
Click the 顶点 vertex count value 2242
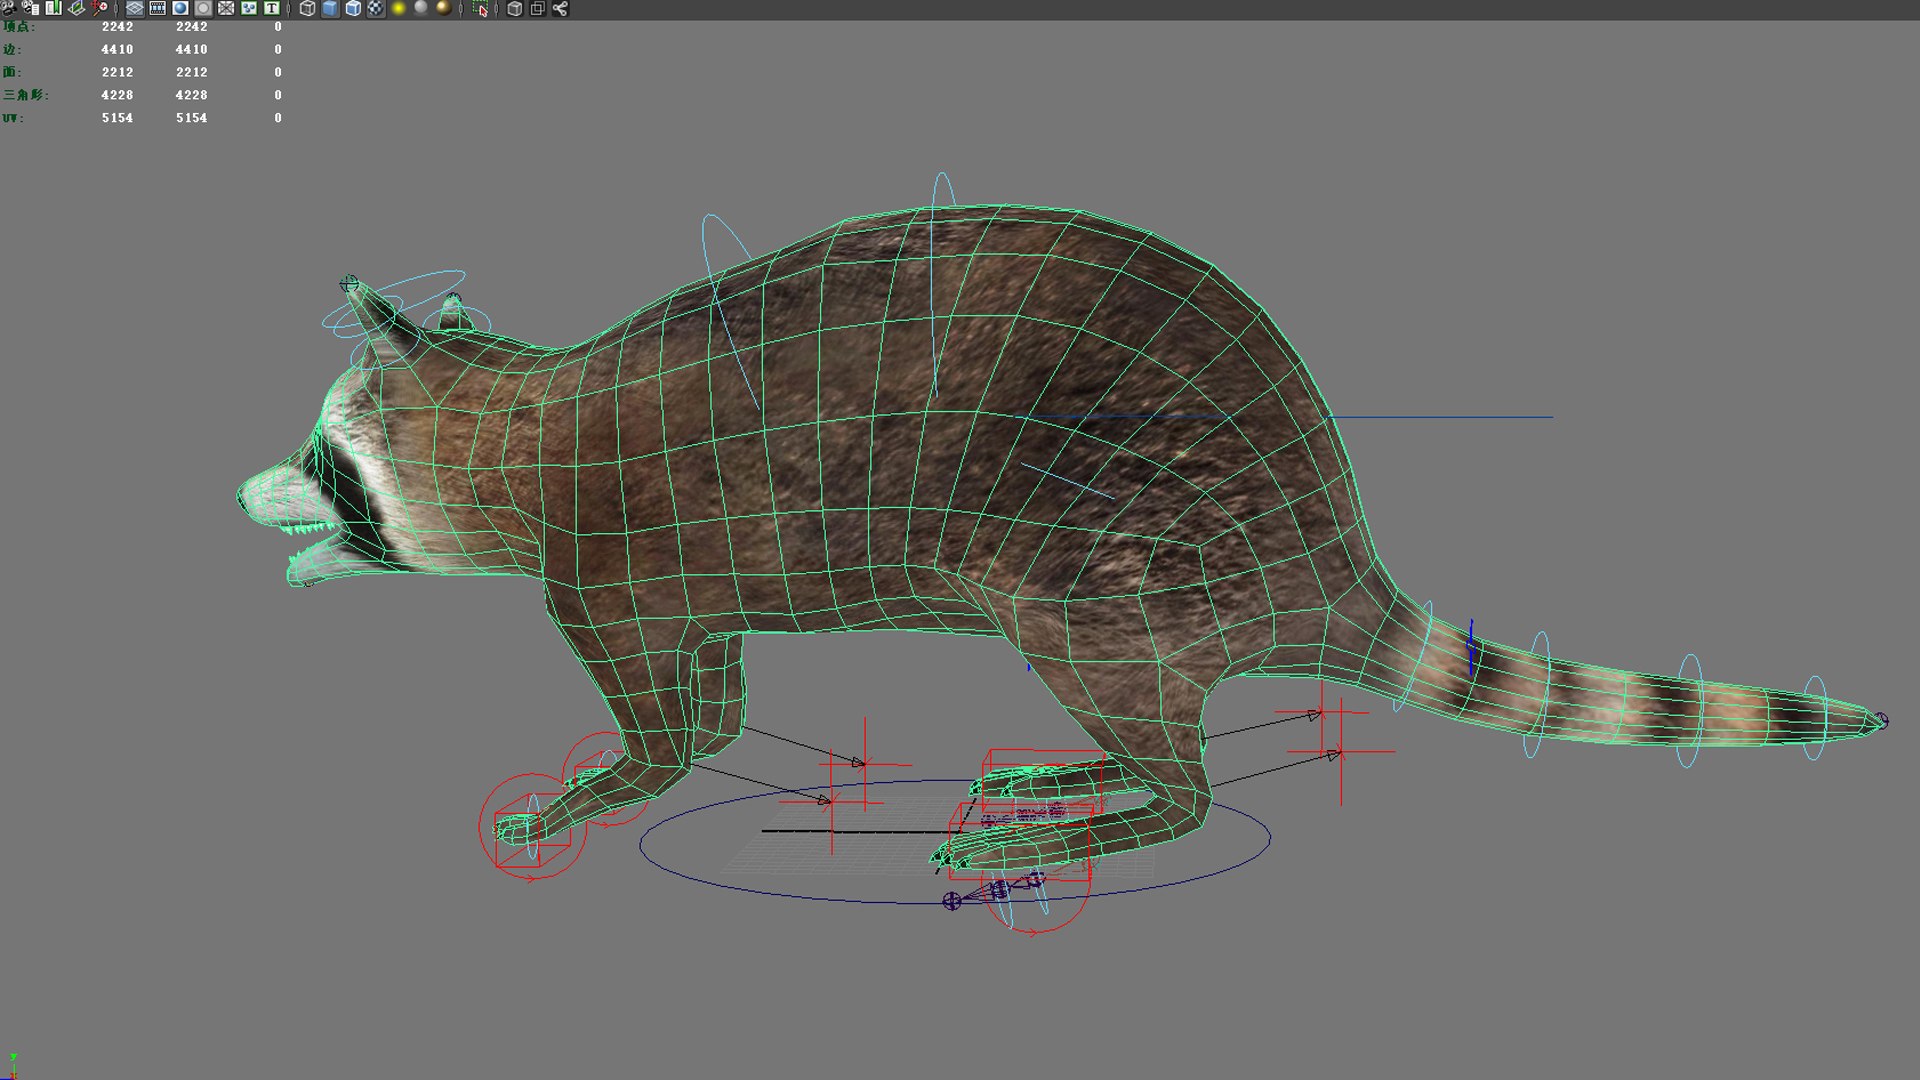(x=117, y=27)
